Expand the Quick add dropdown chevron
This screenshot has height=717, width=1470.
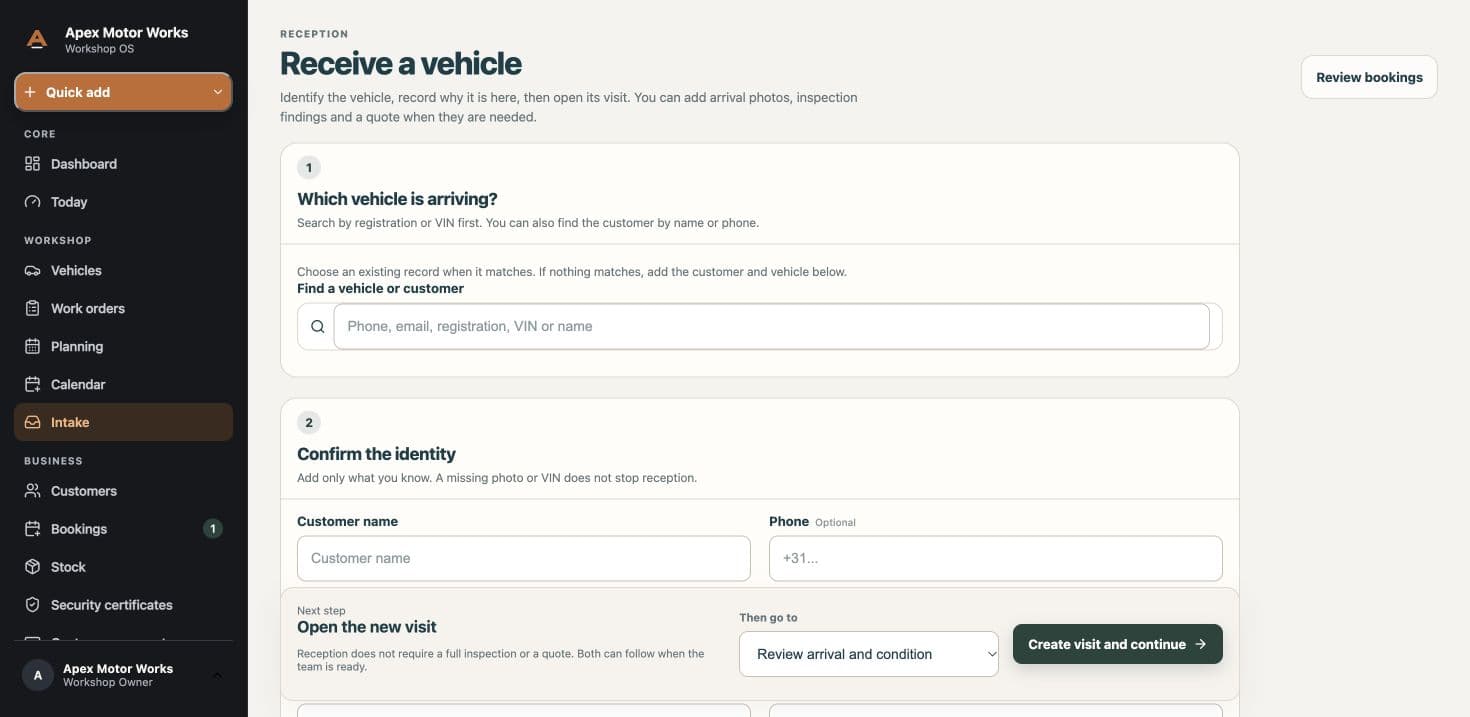click(217, 92)
